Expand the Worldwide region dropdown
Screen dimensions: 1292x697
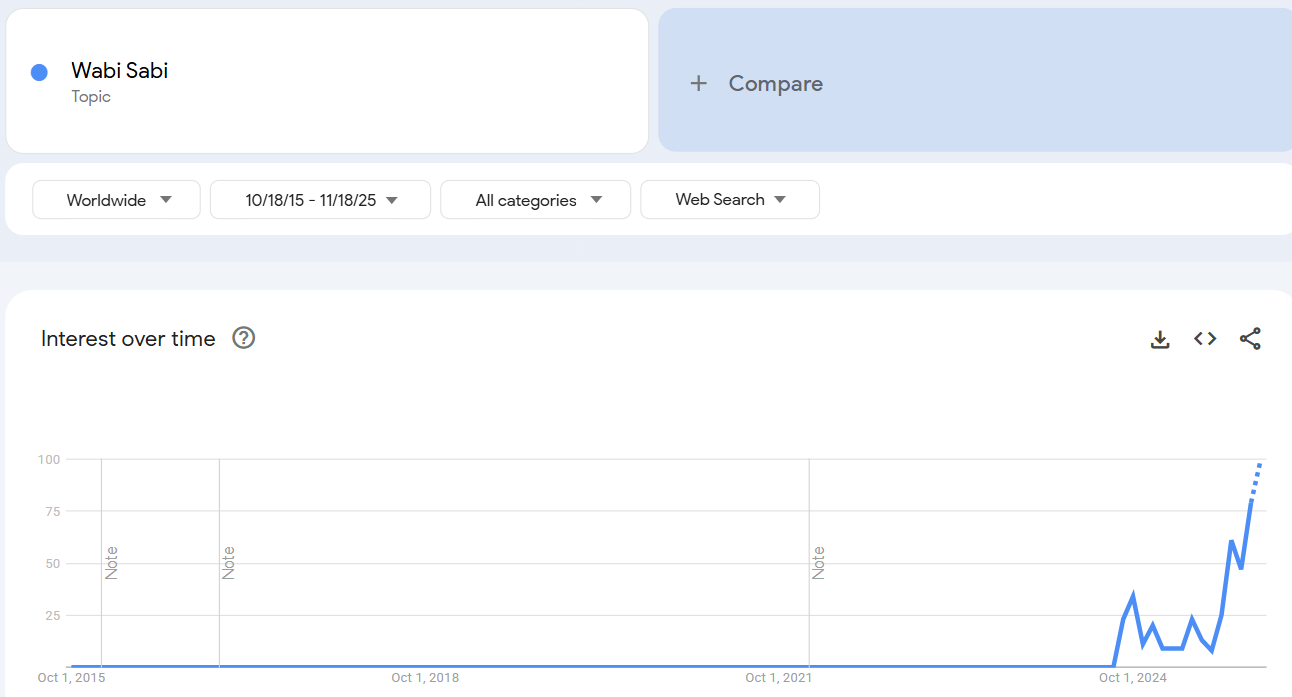point(117,200)
